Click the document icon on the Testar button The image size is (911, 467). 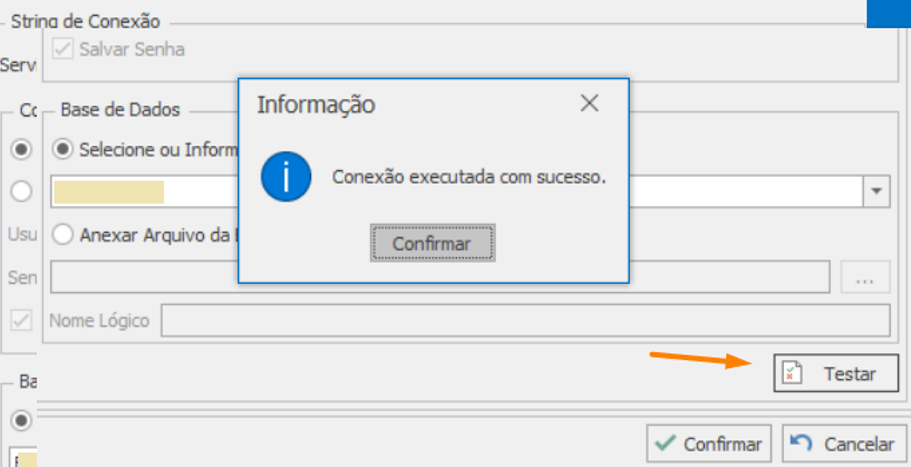click(791, 374)
